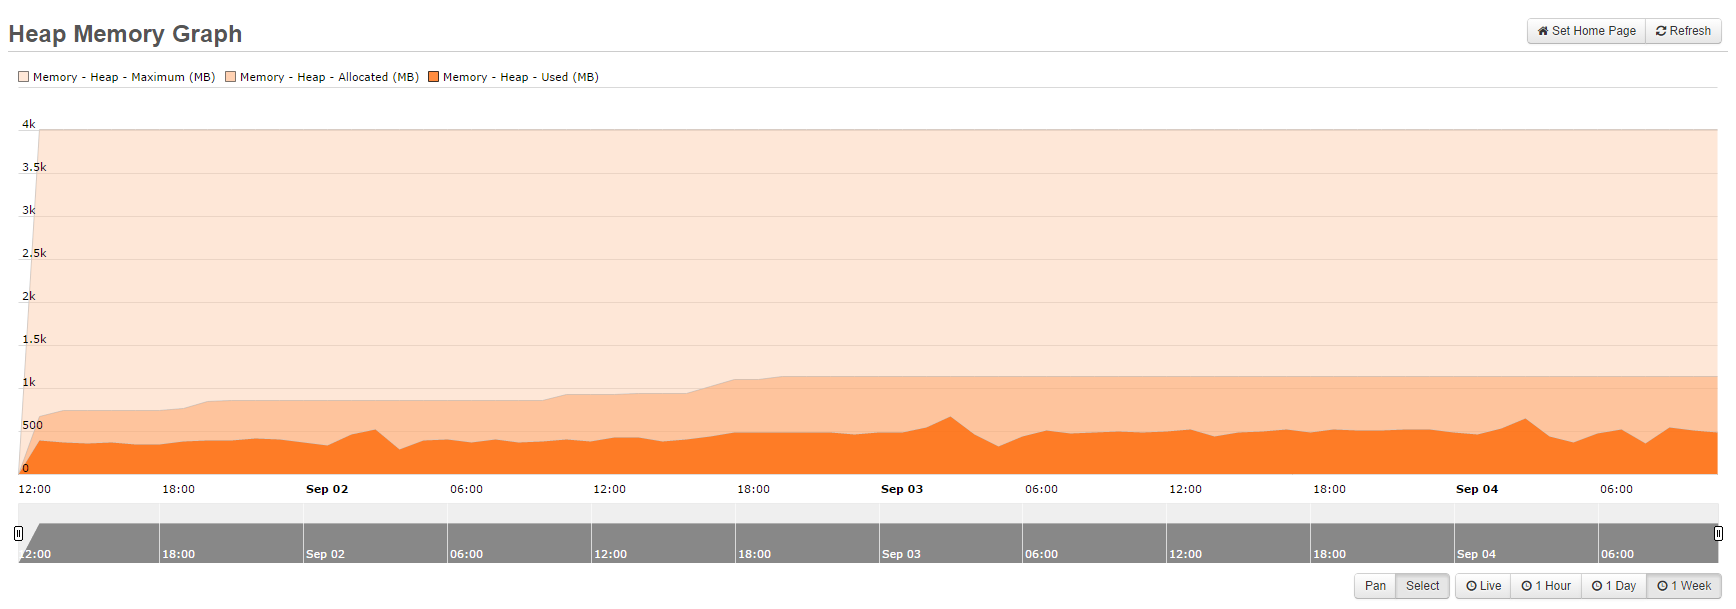The height and width of the screenshot is (609, 1736).
Task: Click the clock icon beside 1 Hour
Action: click(x=1527, y=586)
